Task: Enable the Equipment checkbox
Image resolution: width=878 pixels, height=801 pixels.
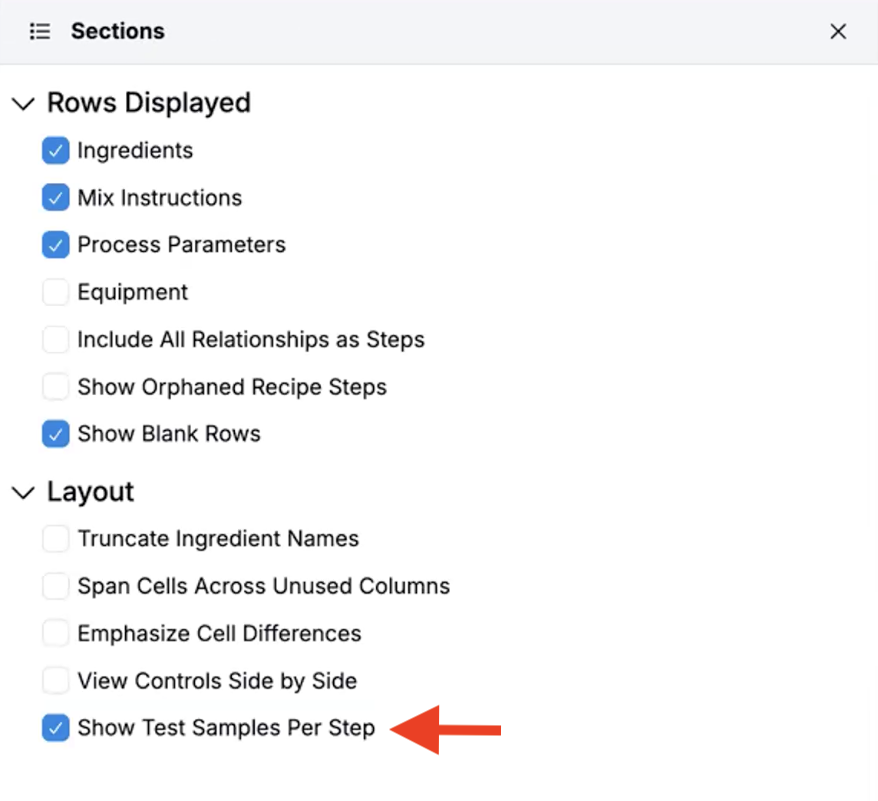Action: pos(56,292)
